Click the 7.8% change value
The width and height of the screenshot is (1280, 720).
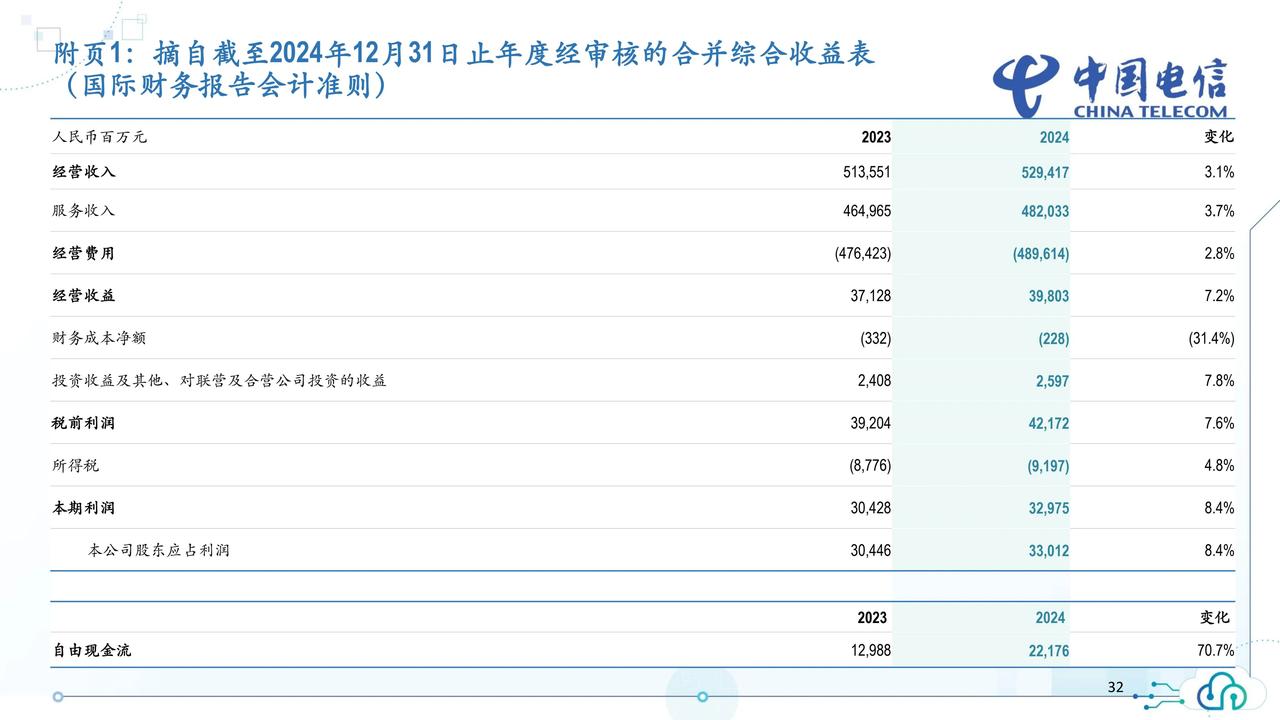1219,381
